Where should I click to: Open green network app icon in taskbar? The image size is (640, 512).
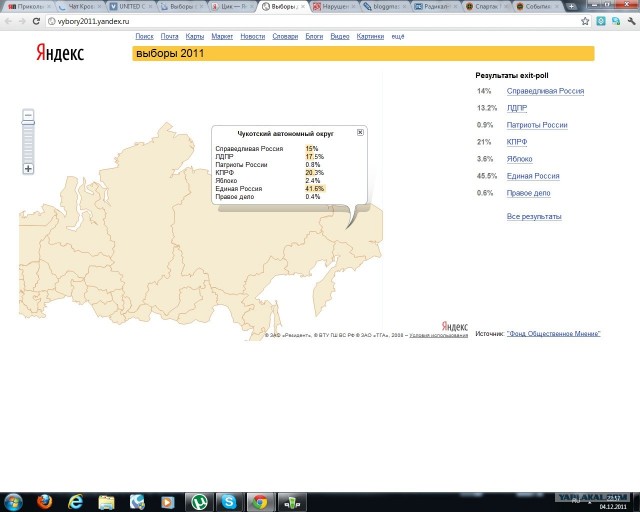[x=291, y=502]
